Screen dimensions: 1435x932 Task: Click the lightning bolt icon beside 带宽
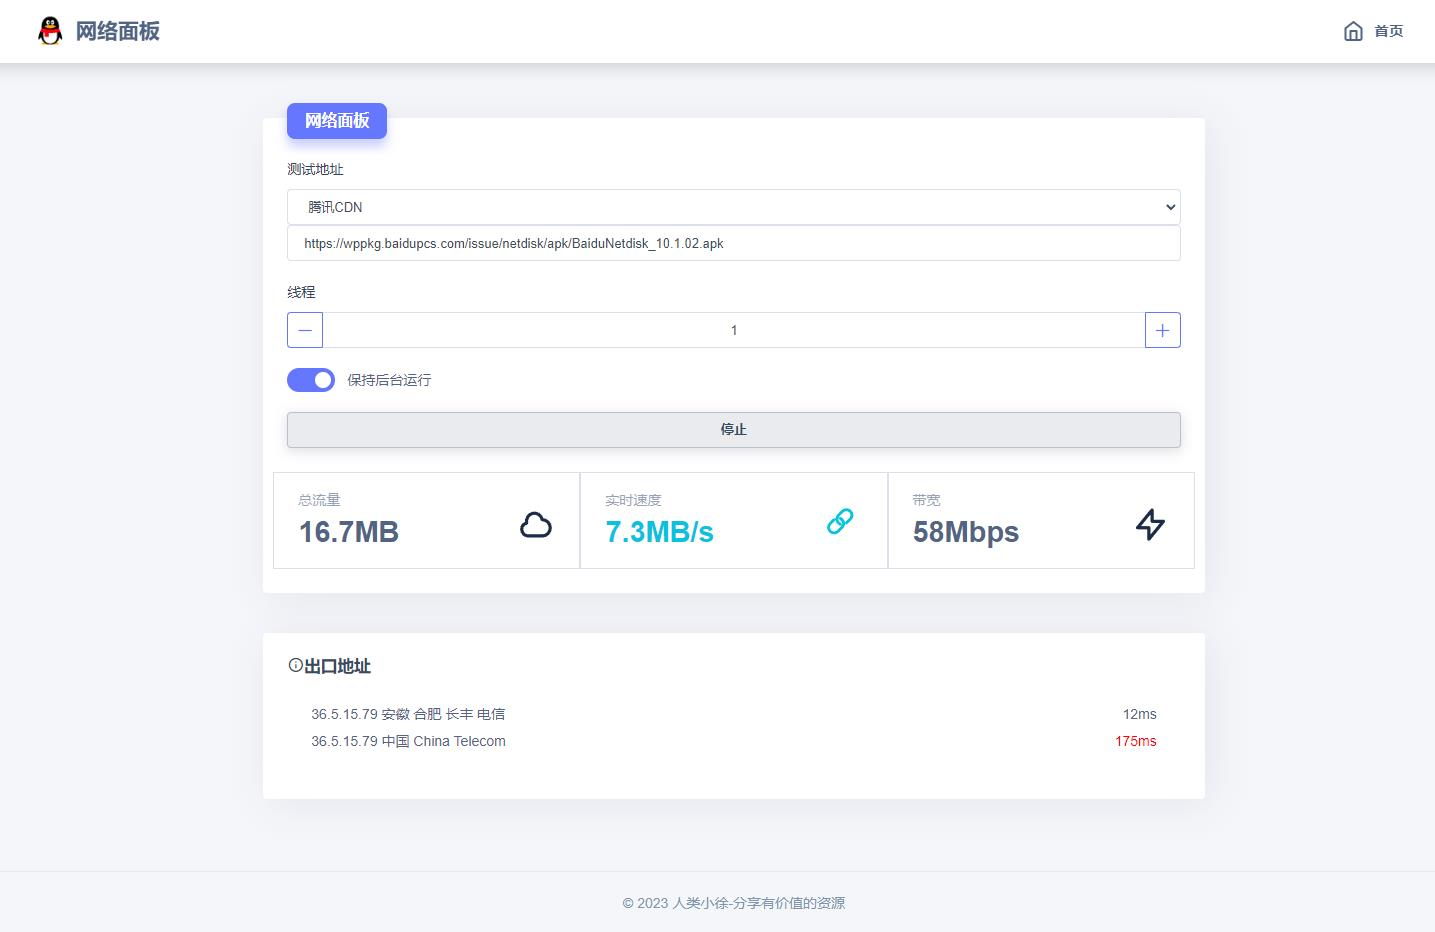coord(1151,525)
